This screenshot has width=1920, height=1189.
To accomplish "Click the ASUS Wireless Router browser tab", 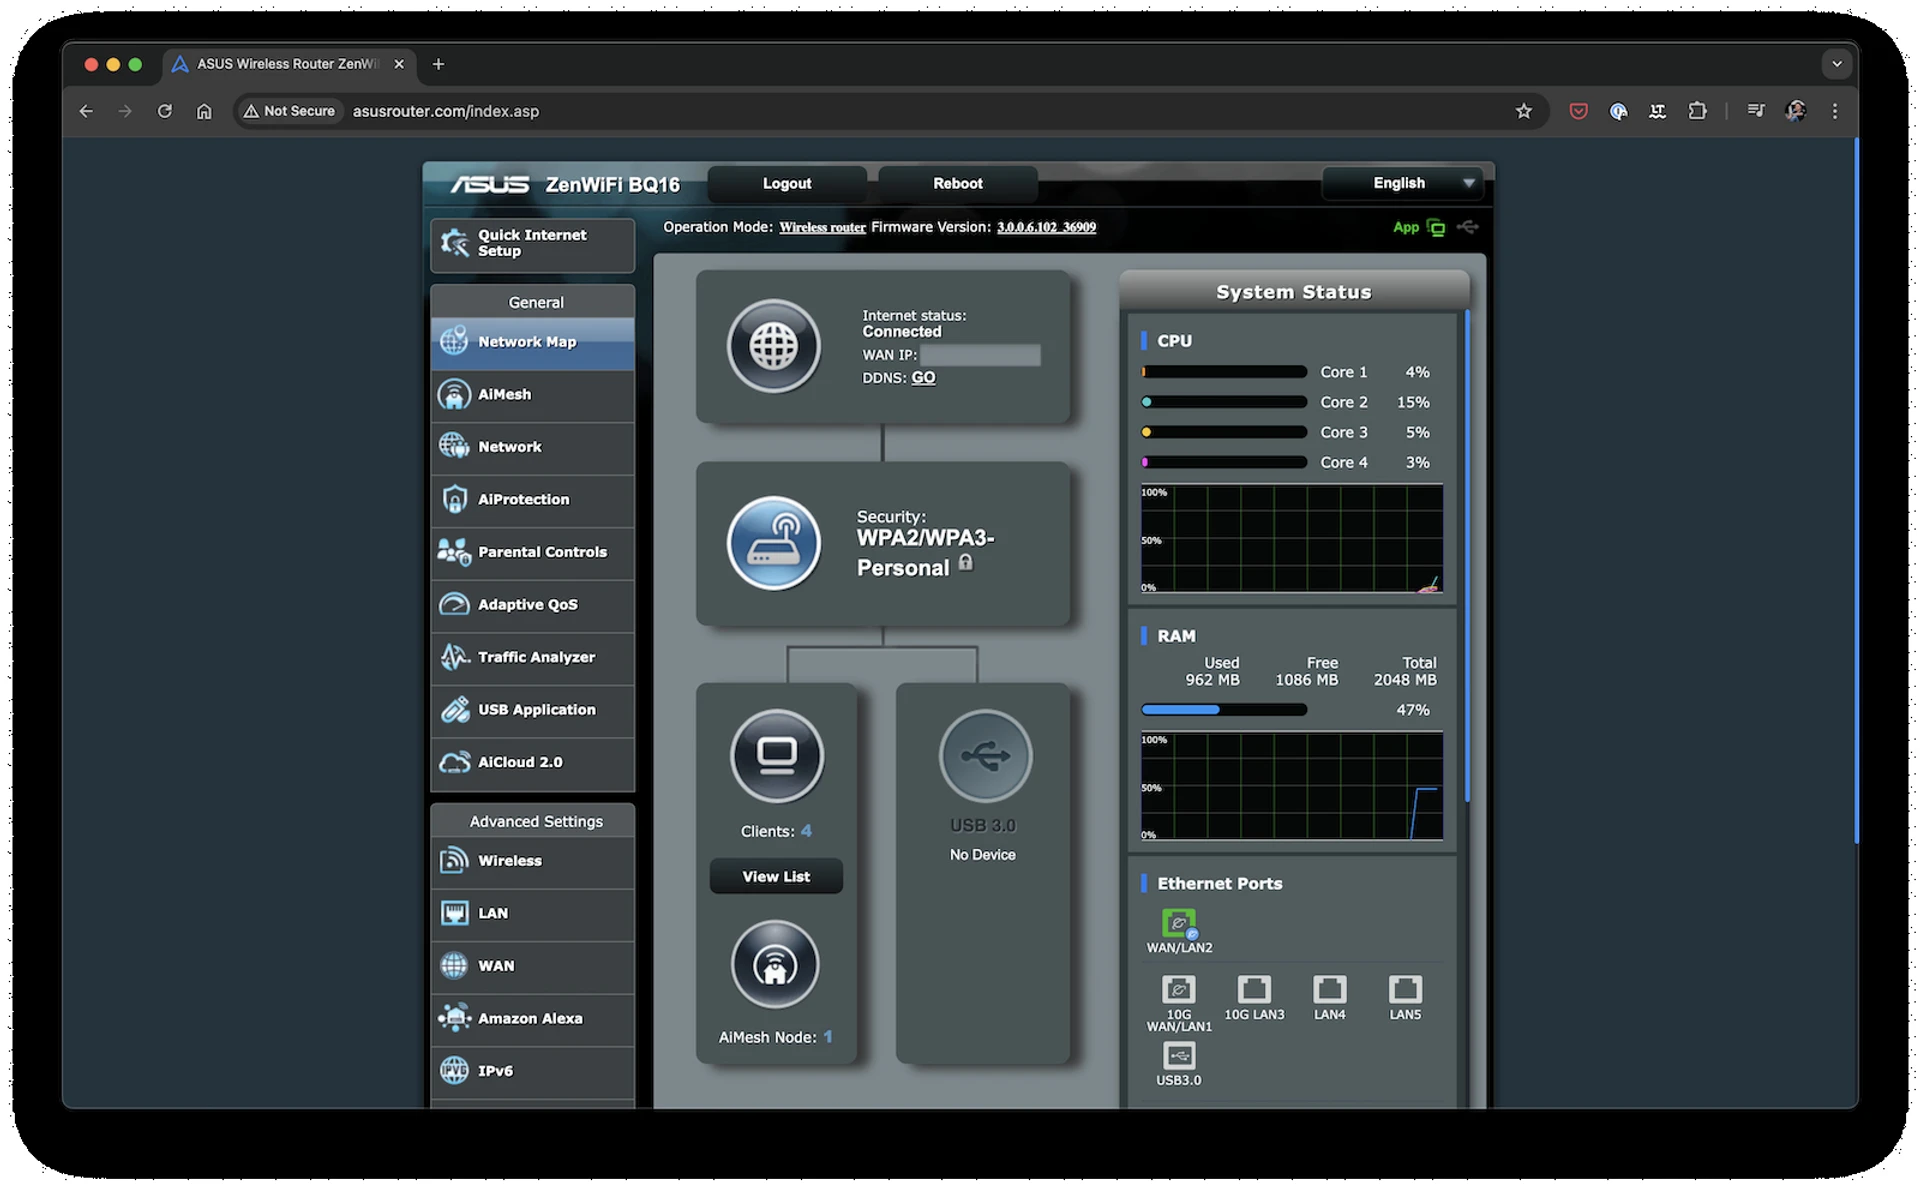I will 288,64.
